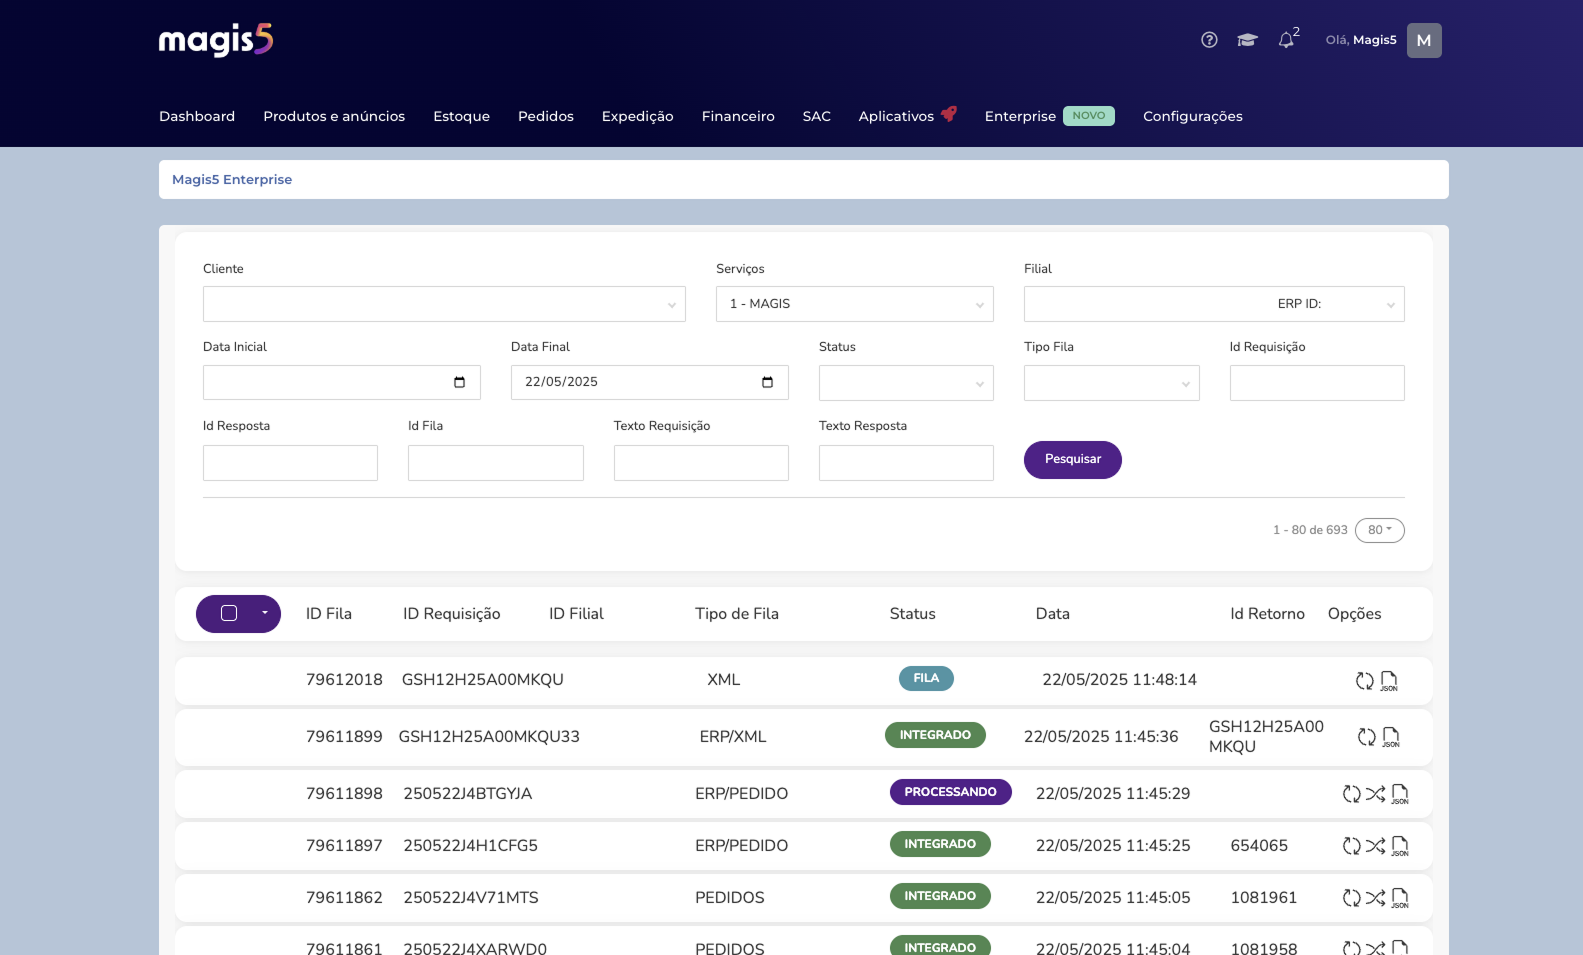The image size is (1583, 955).
Task: Click the Texto Resposta field
Action: tap(906, 463)
